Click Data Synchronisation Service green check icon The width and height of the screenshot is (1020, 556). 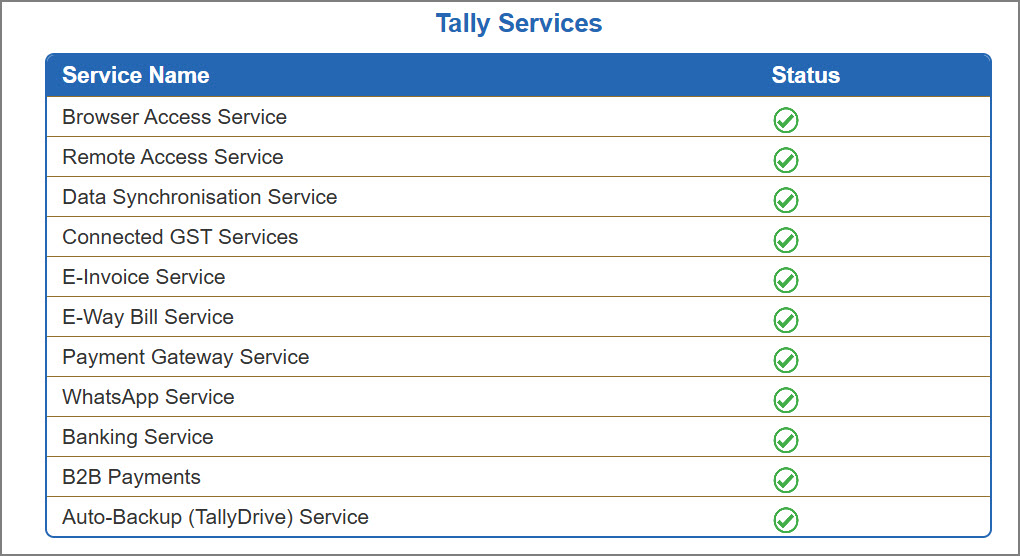(786, 200)
